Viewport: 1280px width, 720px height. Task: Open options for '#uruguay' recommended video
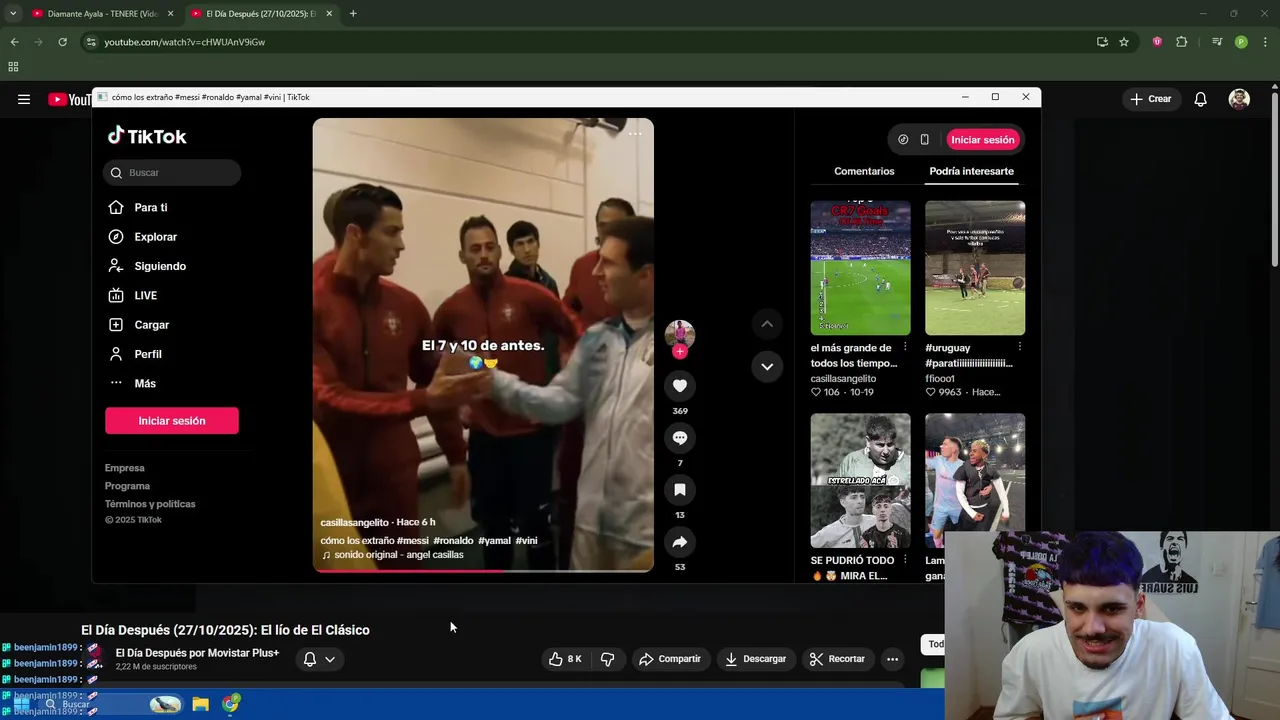click(x=1019, y=347)
